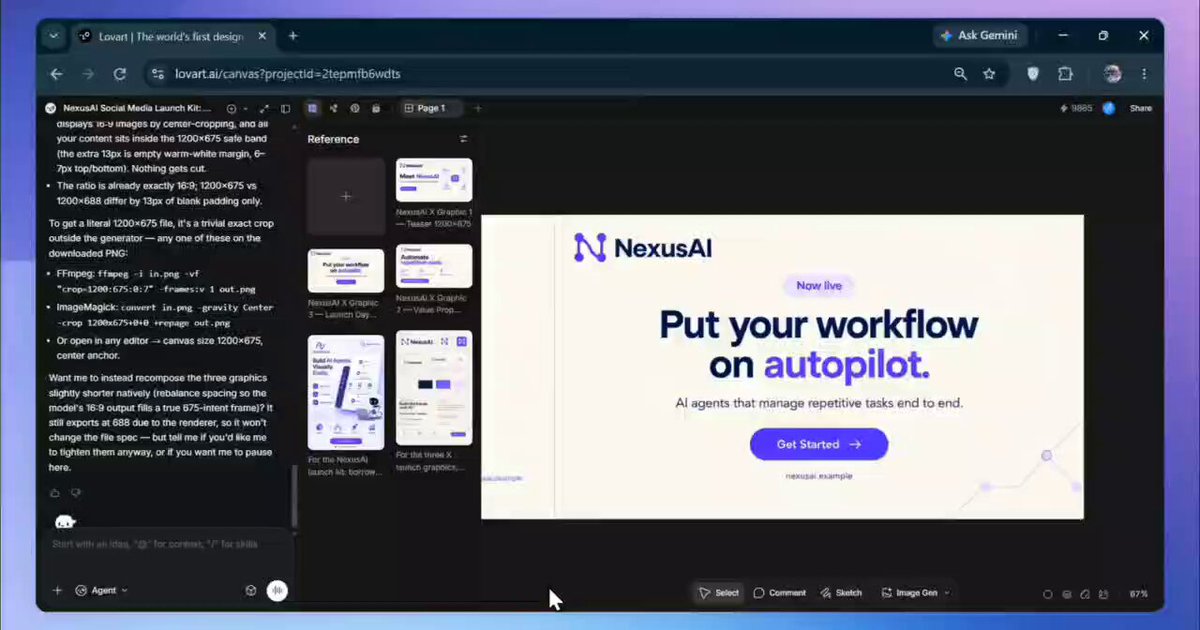Open the new chat dropdown arrow in chat header
This screenshot has height=630, width=1200.
coord(246,108)
